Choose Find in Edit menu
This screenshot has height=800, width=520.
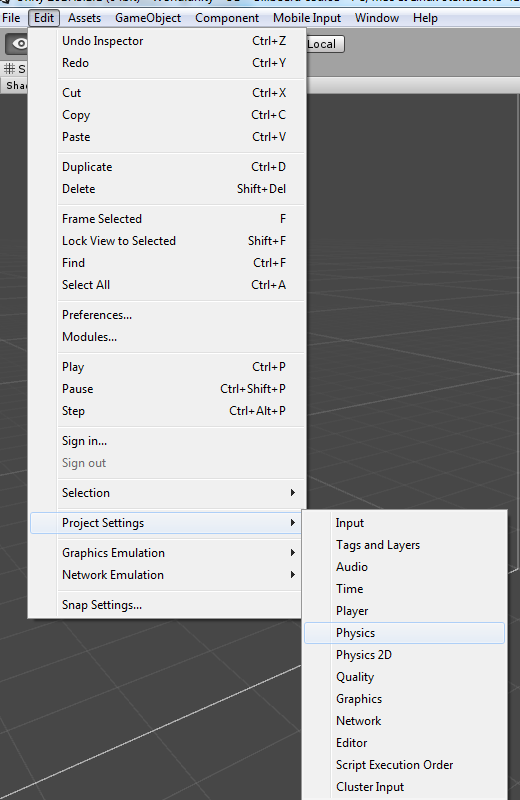click(168, 263)
